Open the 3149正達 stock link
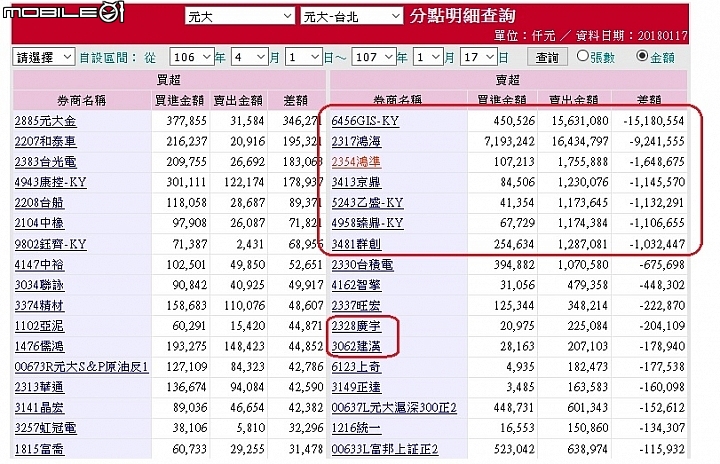This screenshot has height=464, width=720. pos(356,387)
